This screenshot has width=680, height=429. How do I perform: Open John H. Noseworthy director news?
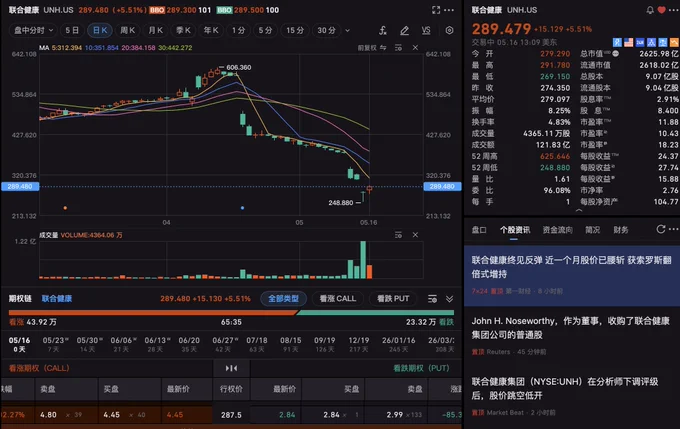[572, 337]
